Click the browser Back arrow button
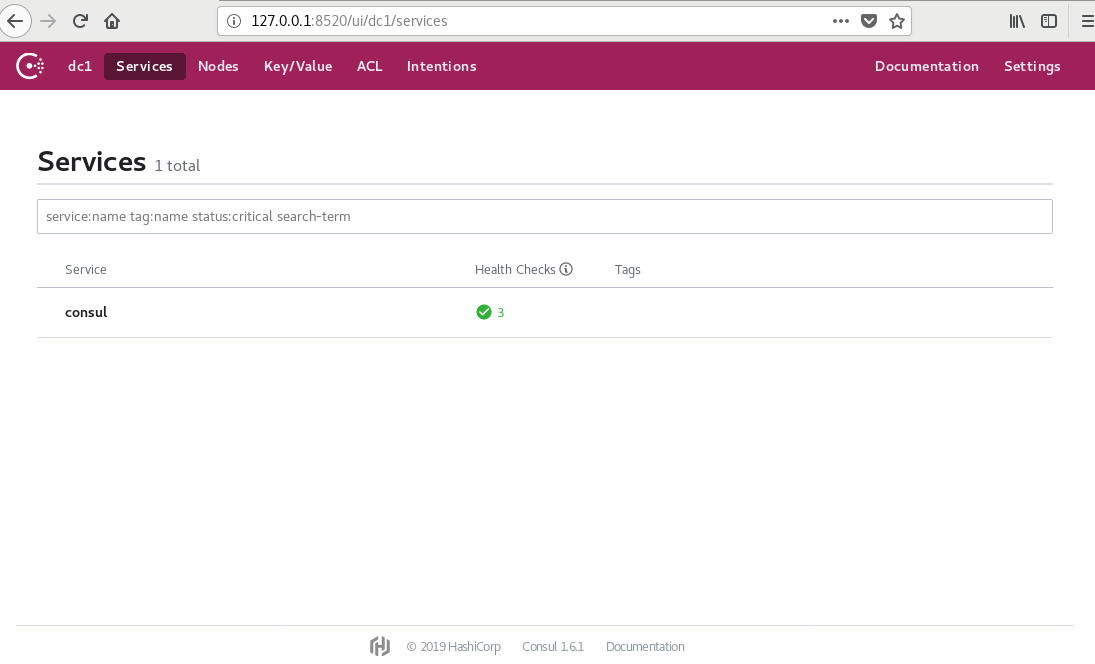Image resolution: width=1095 pixels, height=664 pixels. coord(15,21)
